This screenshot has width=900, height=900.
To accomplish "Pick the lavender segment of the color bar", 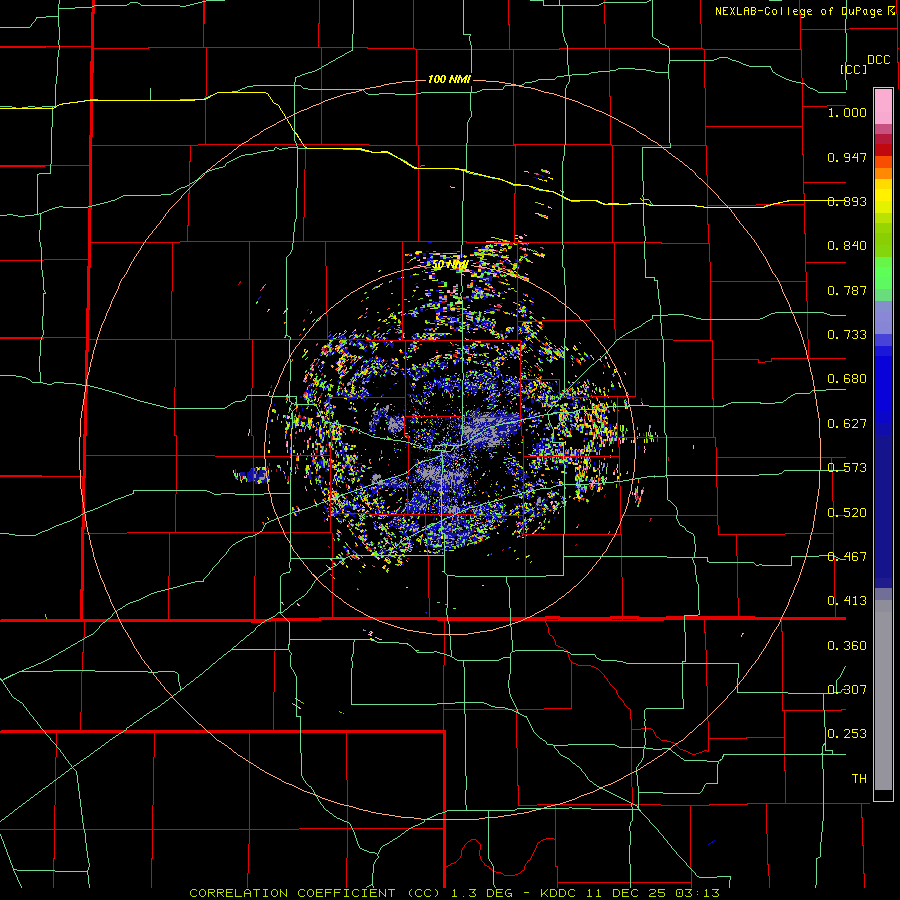I will pos(883,317).
